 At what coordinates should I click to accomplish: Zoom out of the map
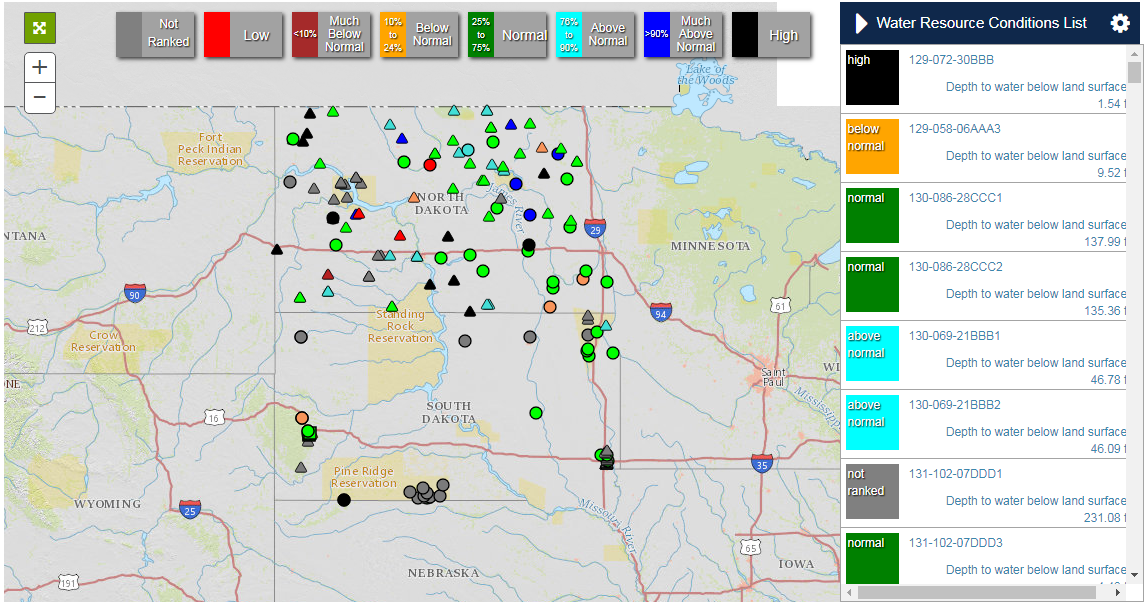tap(39, 98)
